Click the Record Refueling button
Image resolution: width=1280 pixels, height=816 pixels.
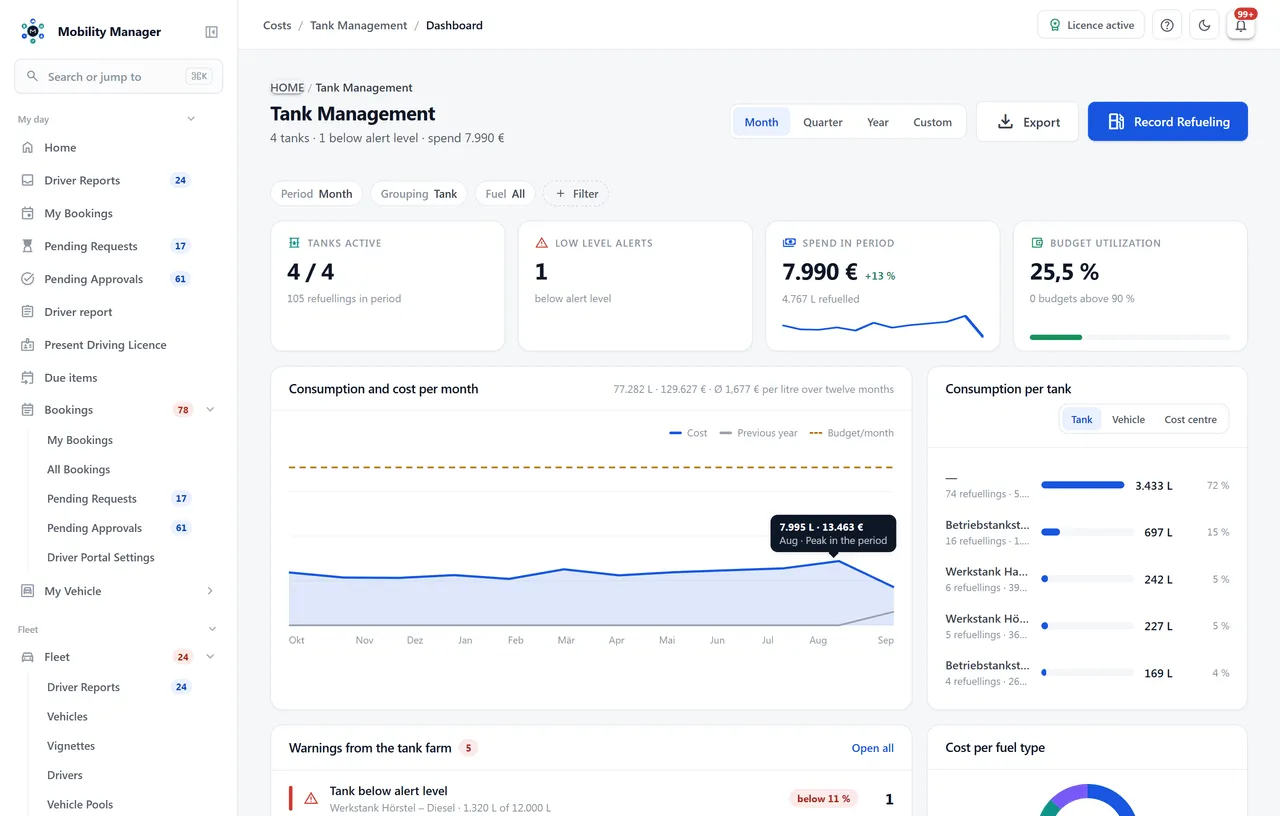tap(1168, 122)
